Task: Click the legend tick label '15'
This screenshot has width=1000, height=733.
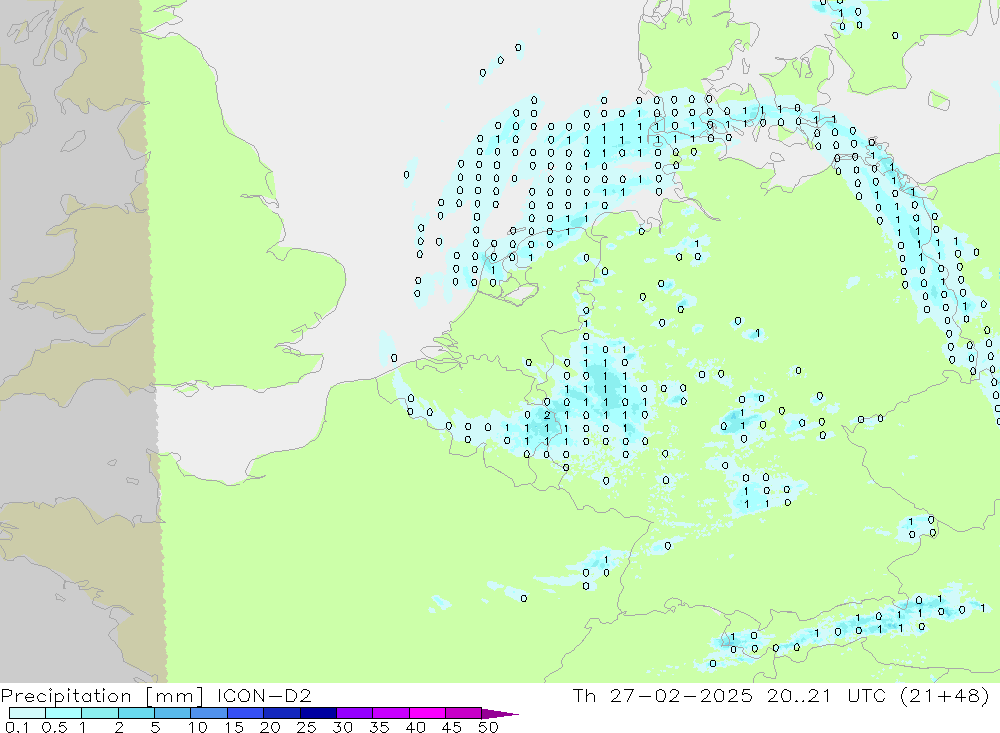Action: pyautogui.click(x=234, y=727)
